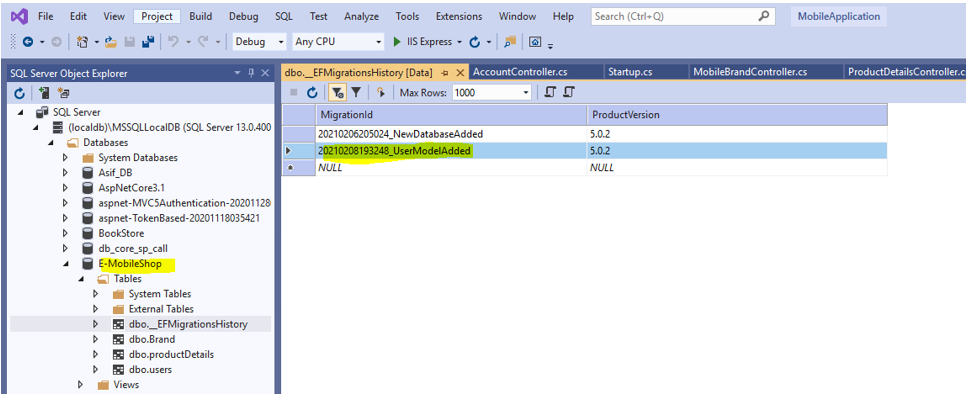The image size is (967, 394).
Task: Expand the Asif_DB database node
Action: (x=66, y=173)
